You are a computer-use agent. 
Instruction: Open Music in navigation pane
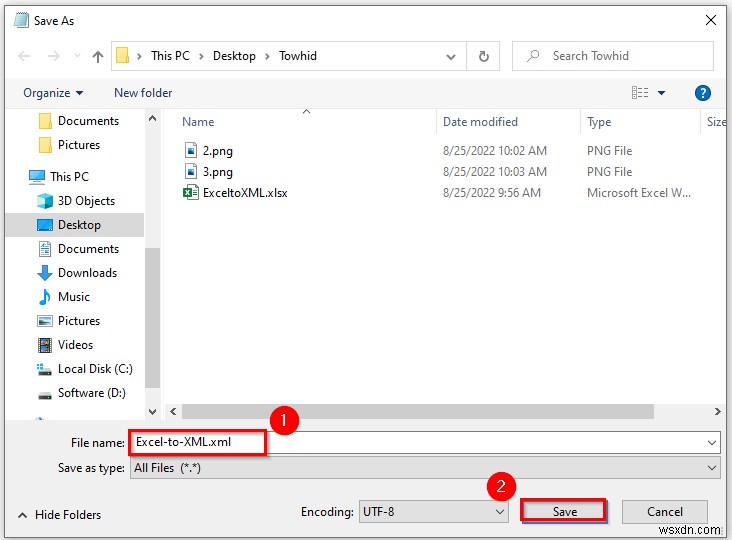[x=63, y=297]
